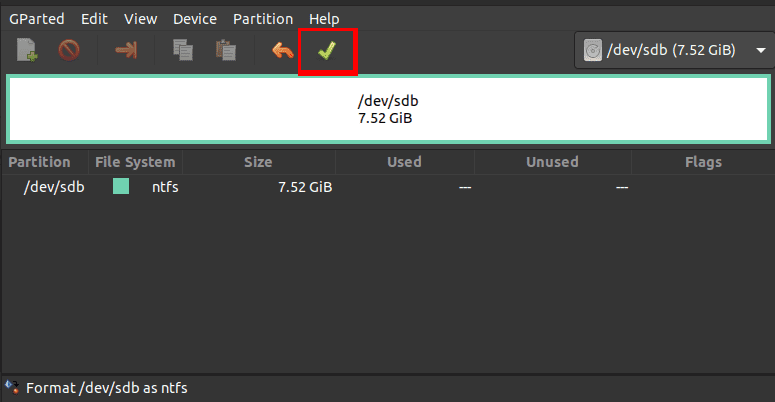The height and width of the screenshot is (402, 775).
Task: Click the File System column header
Action: click(135, 162)
